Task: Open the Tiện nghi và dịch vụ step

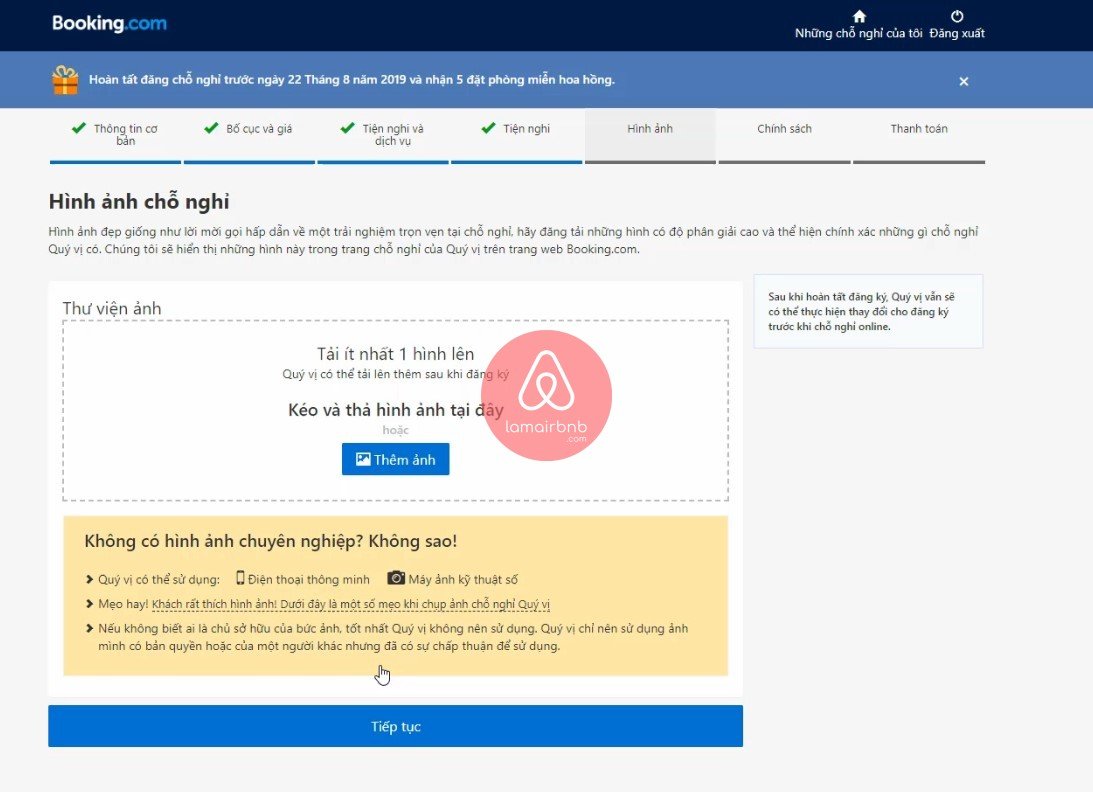Action: pos(383,135)
